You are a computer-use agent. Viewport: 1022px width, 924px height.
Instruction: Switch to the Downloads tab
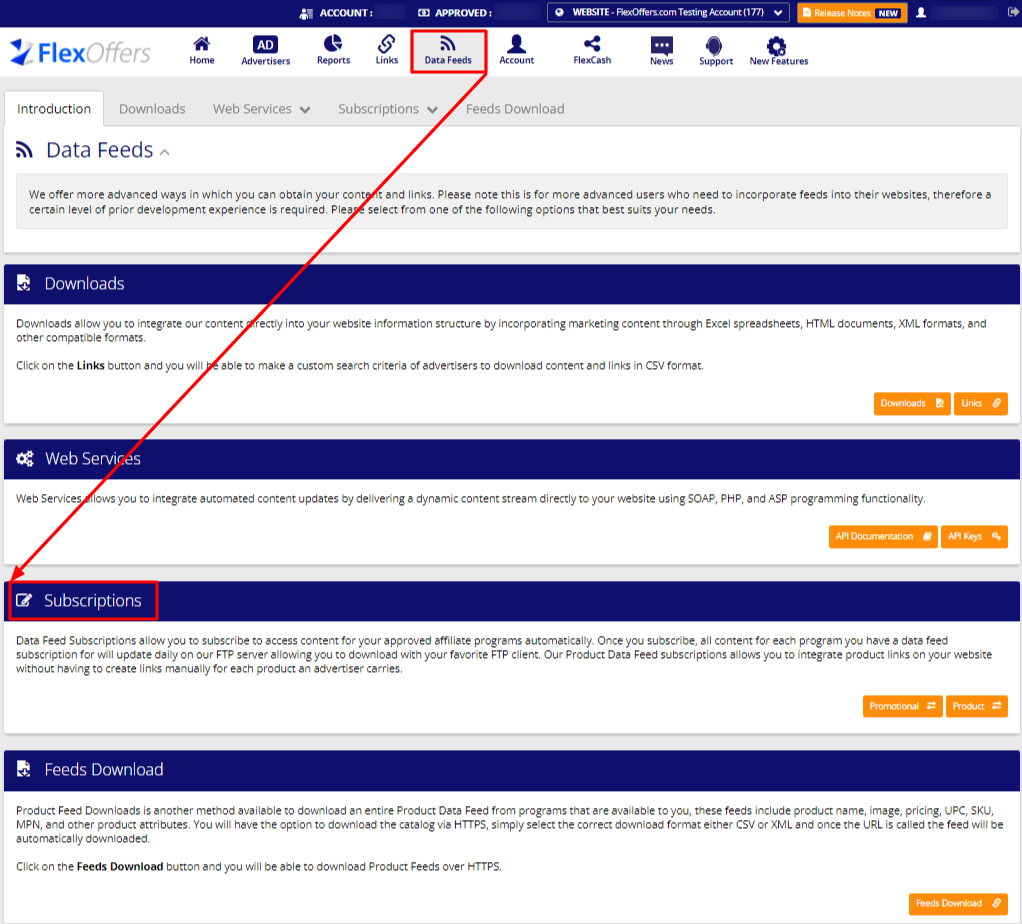[152, 109]
